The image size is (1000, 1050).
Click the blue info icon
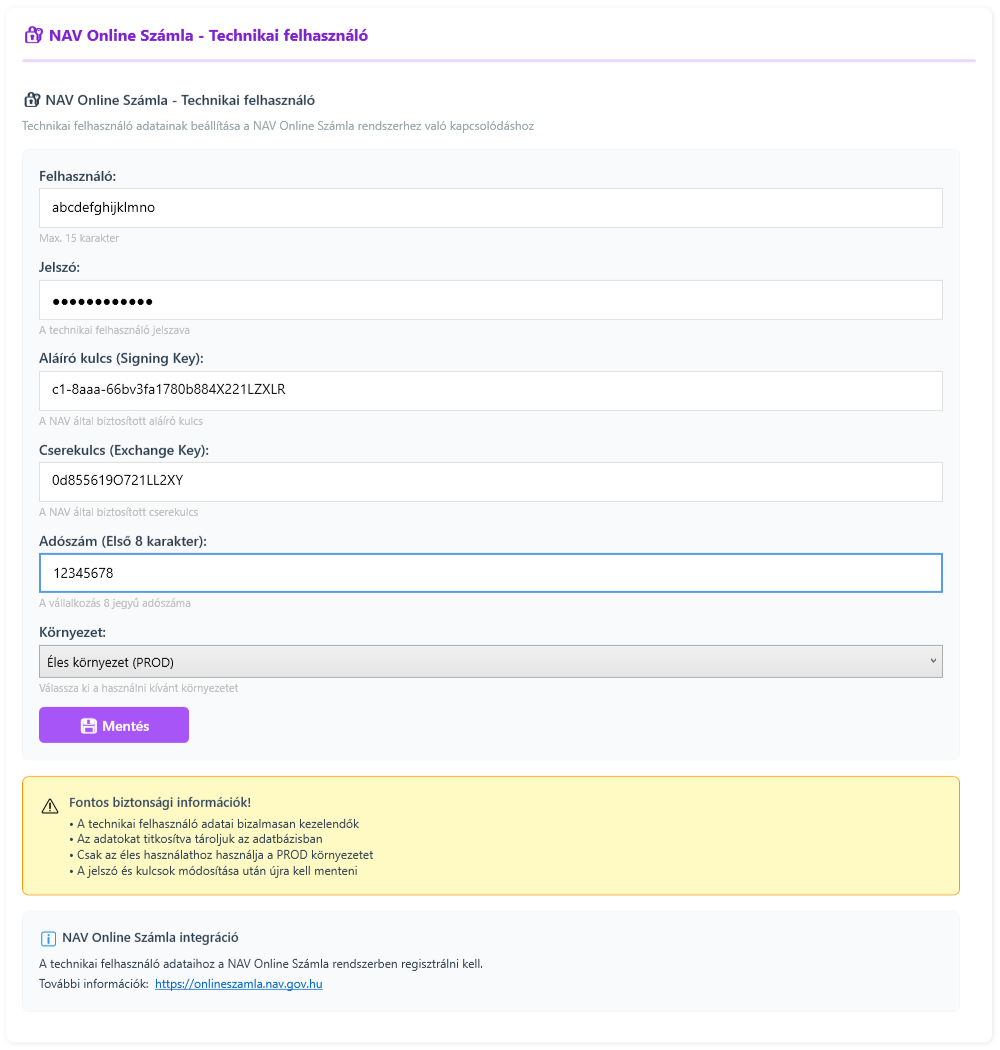click(48, 938)
